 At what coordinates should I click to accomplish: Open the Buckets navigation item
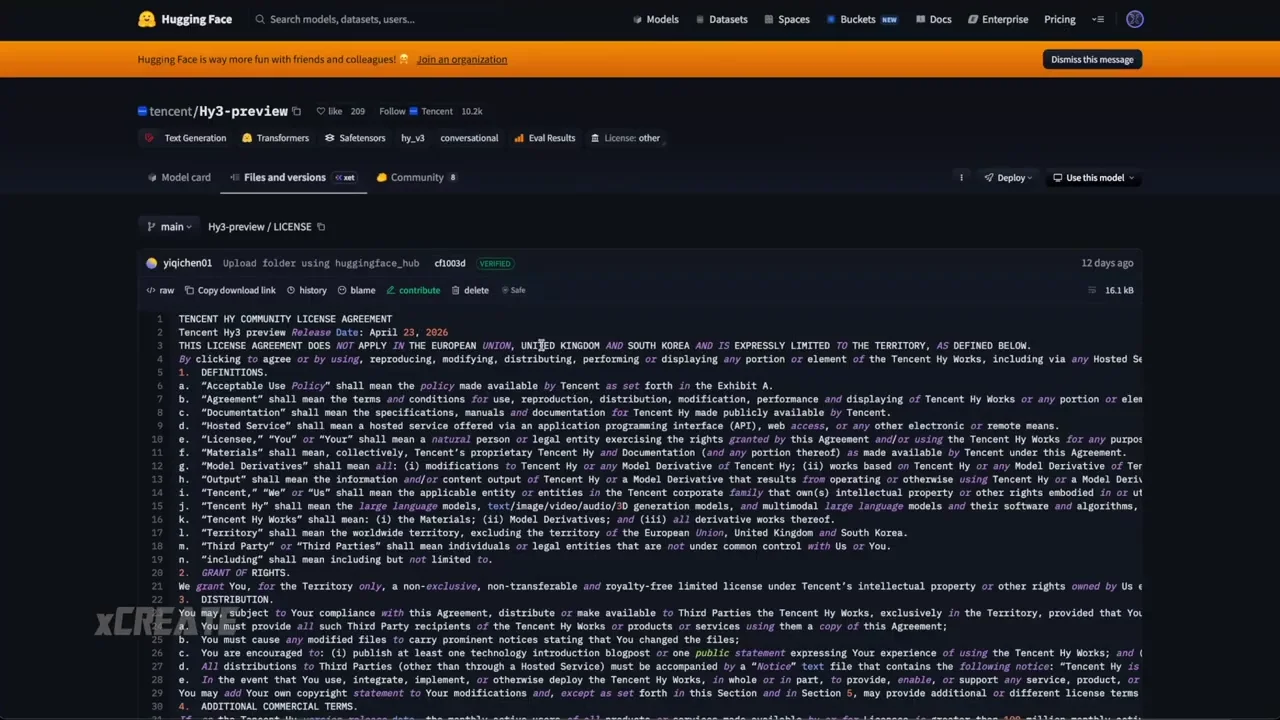862,19
